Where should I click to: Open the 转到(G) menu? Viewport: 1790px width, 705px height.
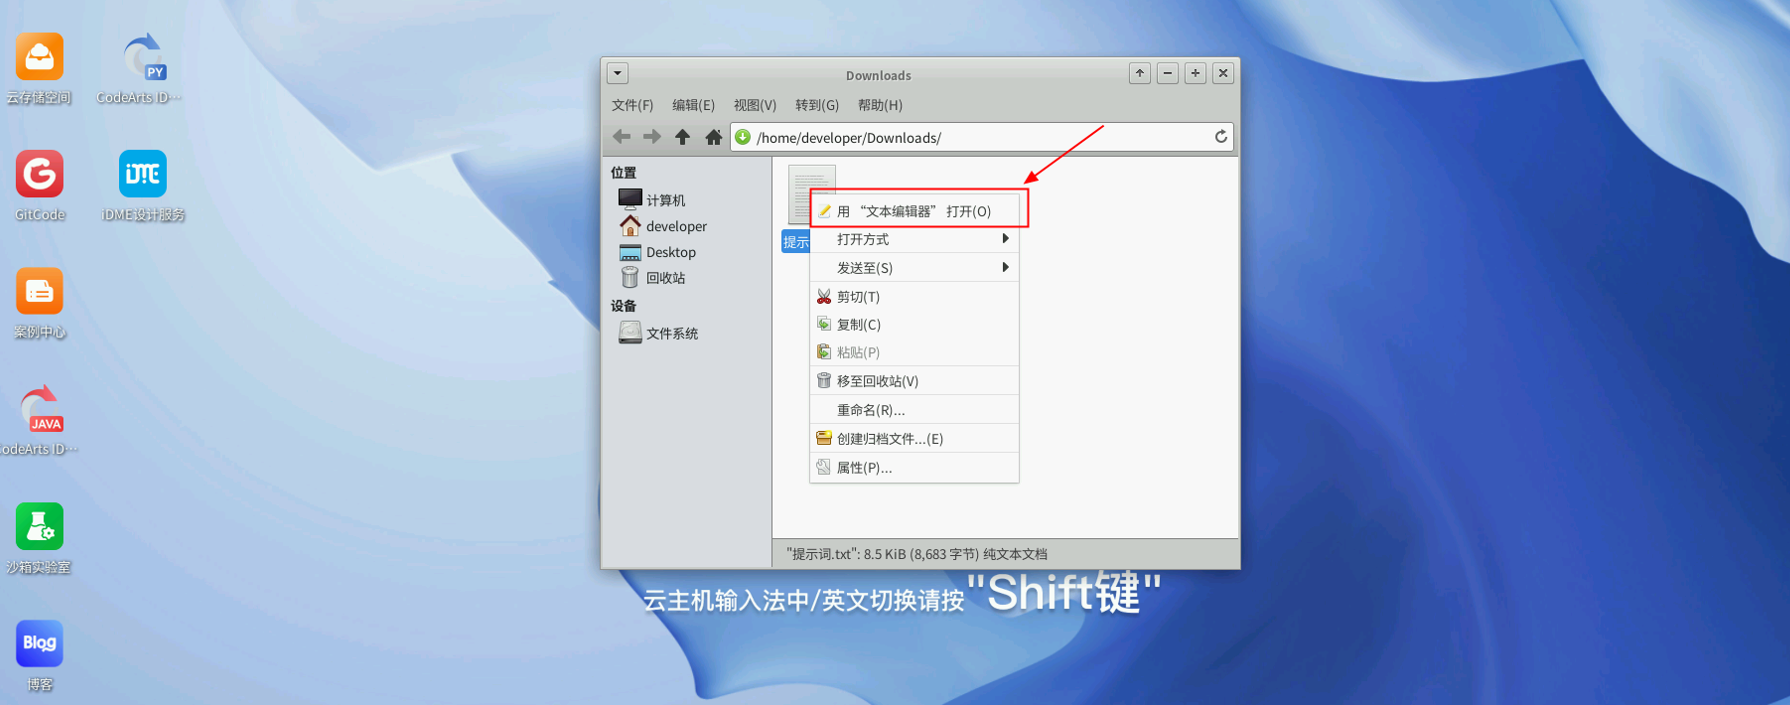817,105
